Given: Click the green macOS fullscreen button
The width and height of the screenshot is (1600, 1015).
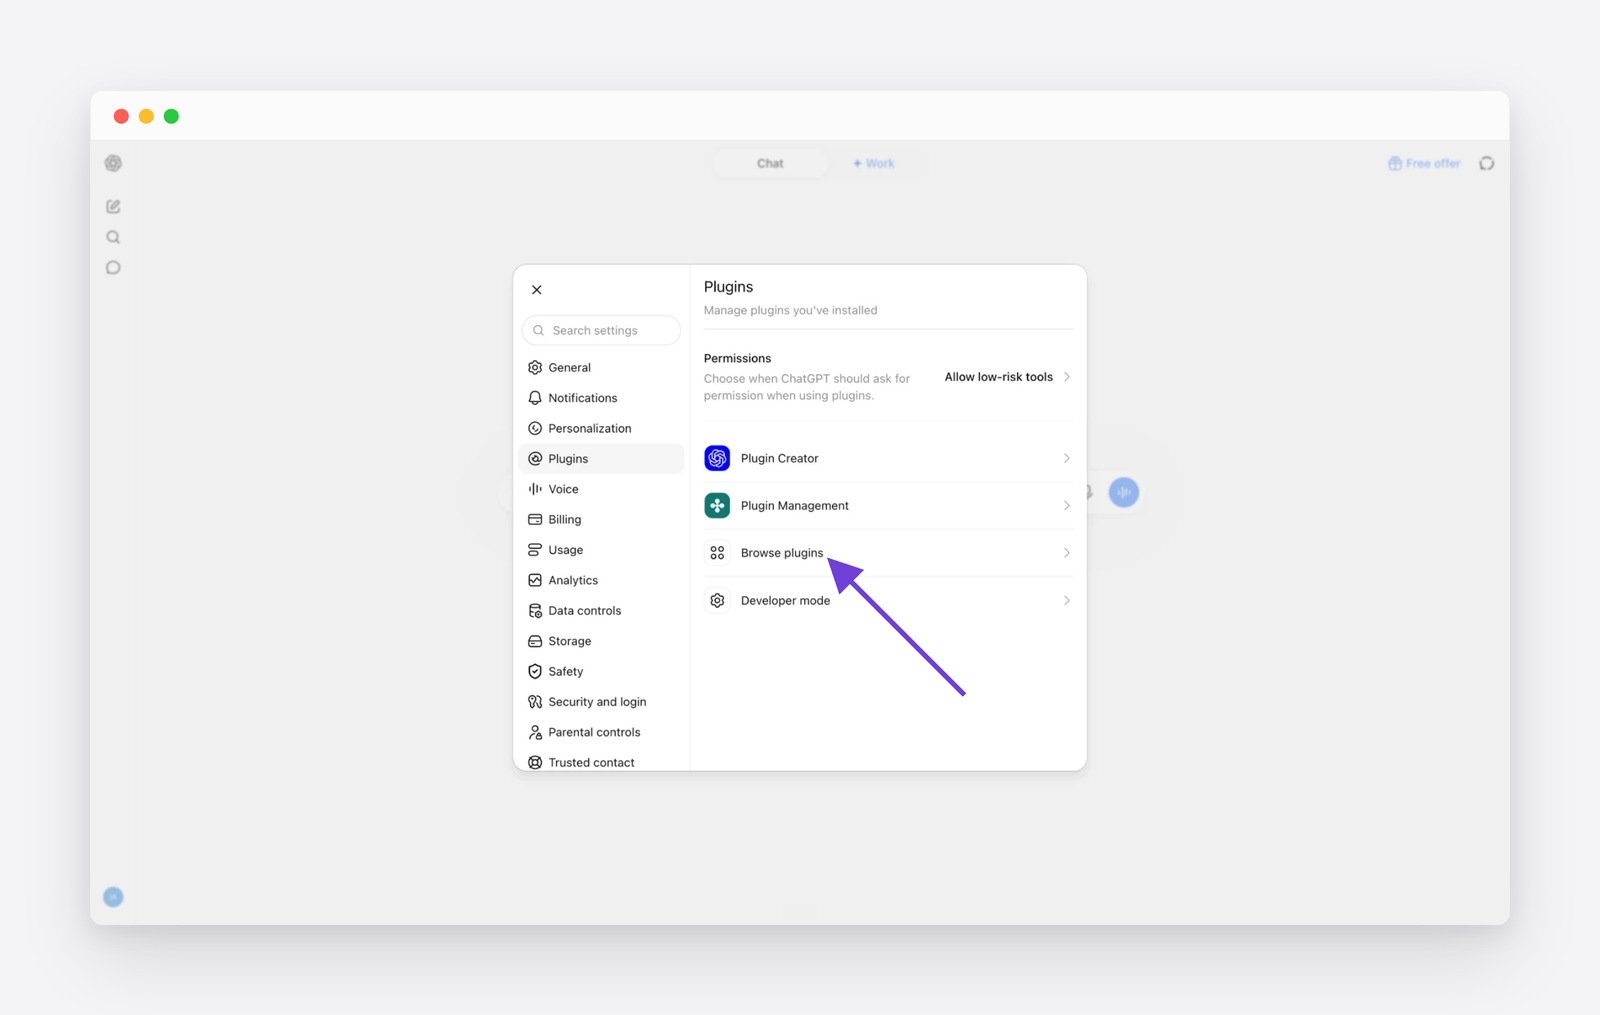Looking at the screenshot, I should [x=171, y=116].
